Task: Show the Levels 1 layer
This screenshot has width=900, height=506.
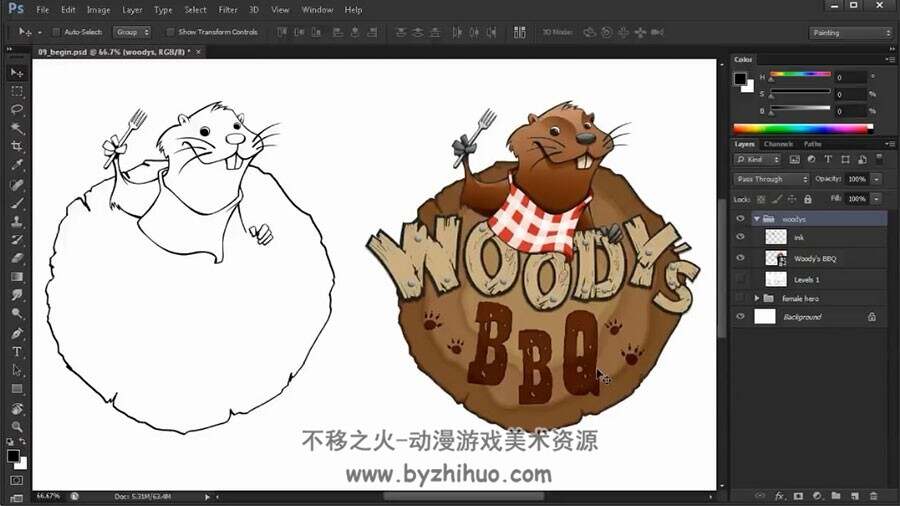Action: (x=740, y=279)
